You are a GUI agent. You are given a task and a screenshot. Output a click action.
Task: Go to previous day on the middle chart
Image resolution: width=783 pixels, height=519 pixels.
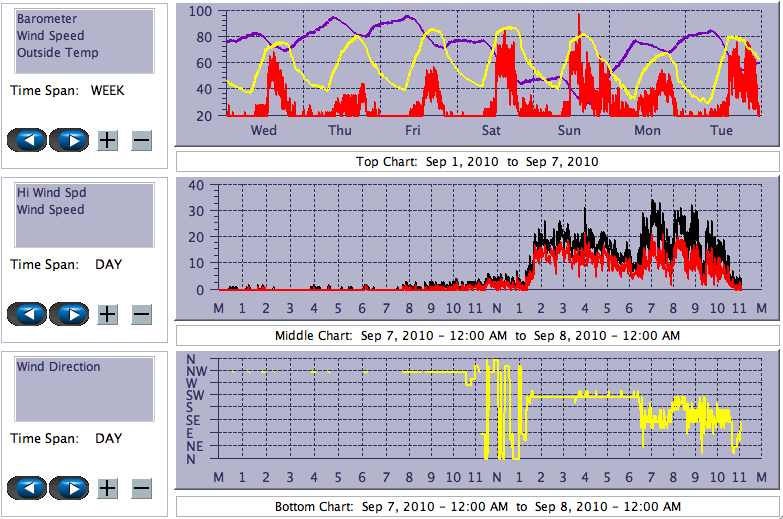(x=28, y=314)
